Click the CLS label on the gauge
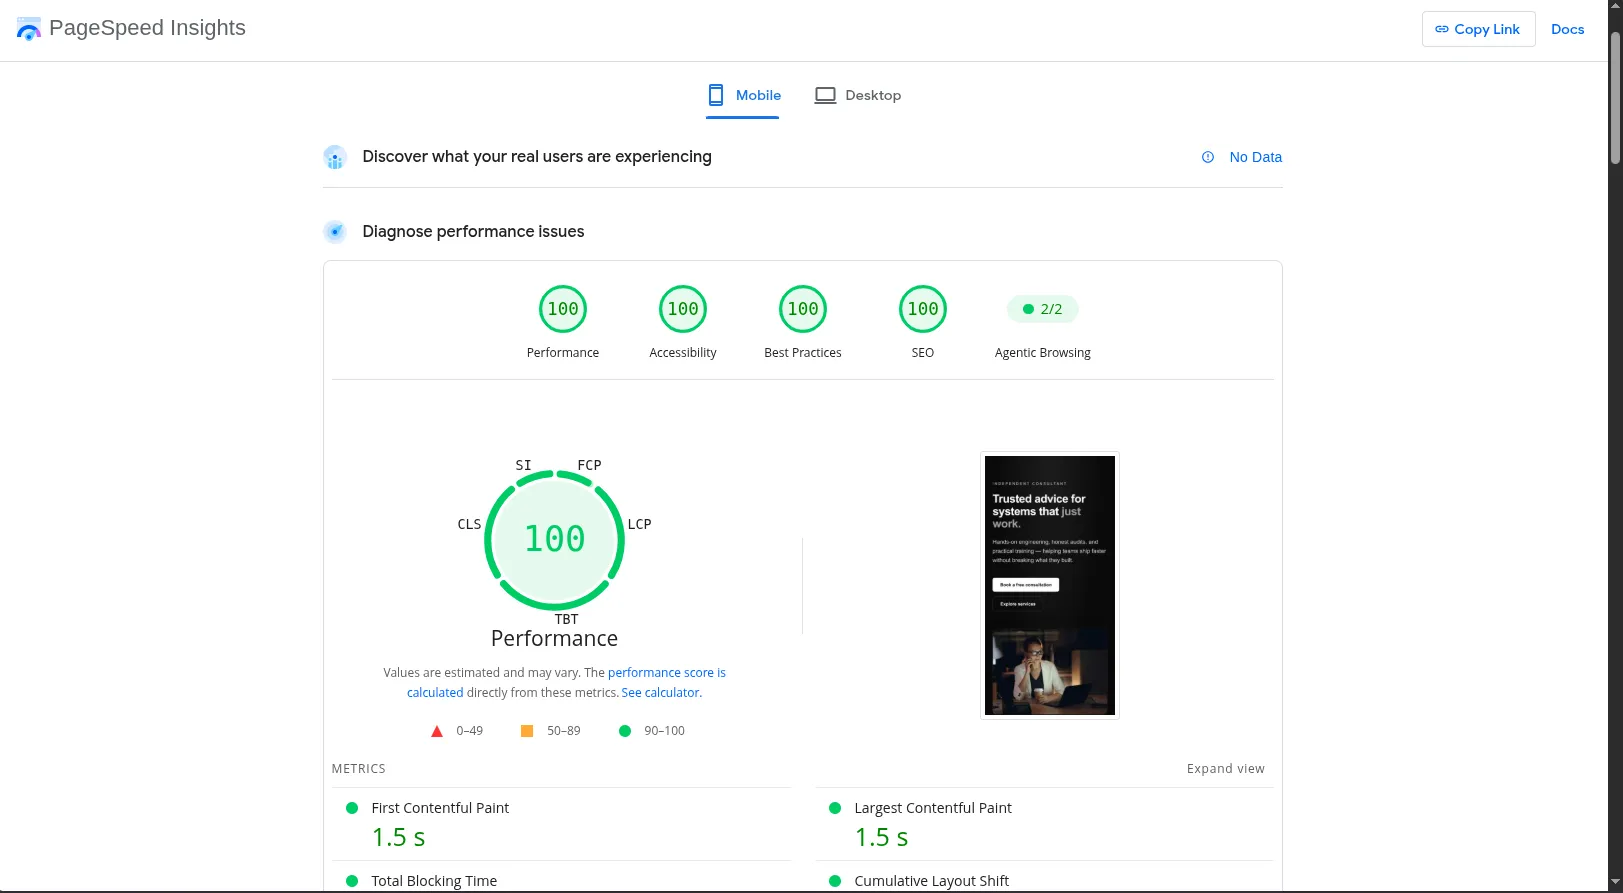 click(x=469, y=524)
